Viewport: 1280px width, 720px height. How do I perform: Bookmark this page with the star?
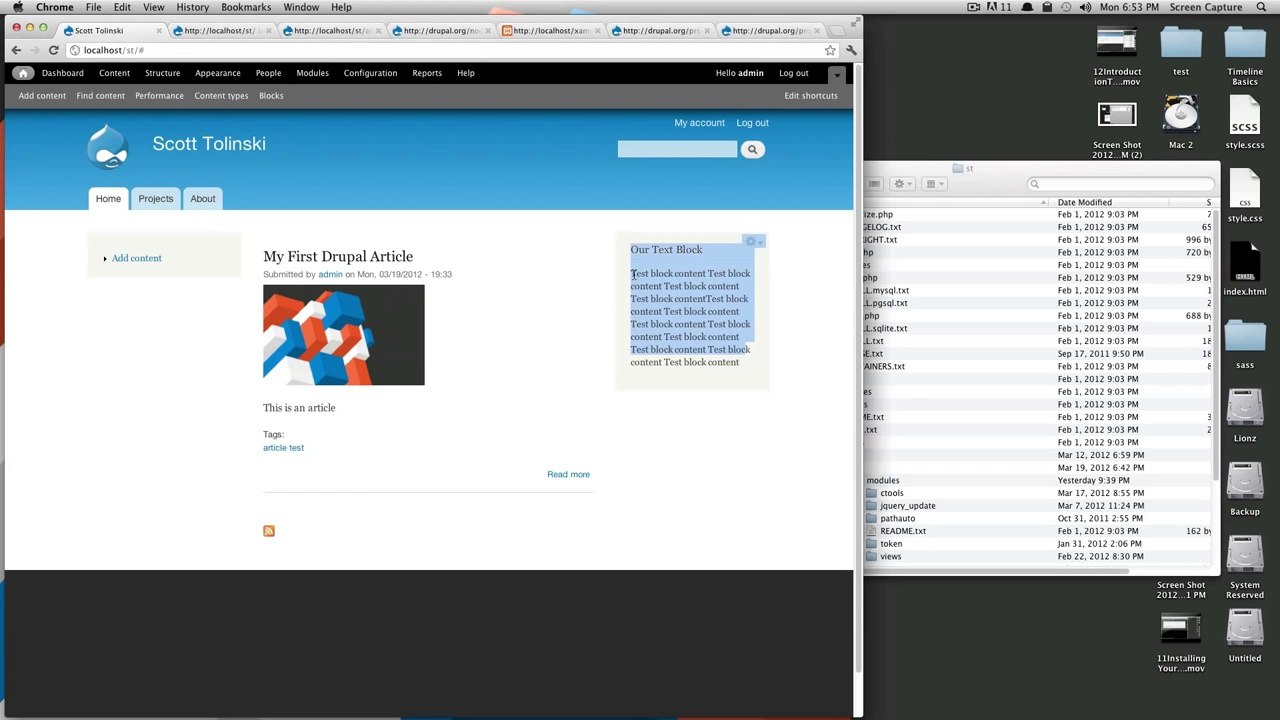click(x=830, y=50)
